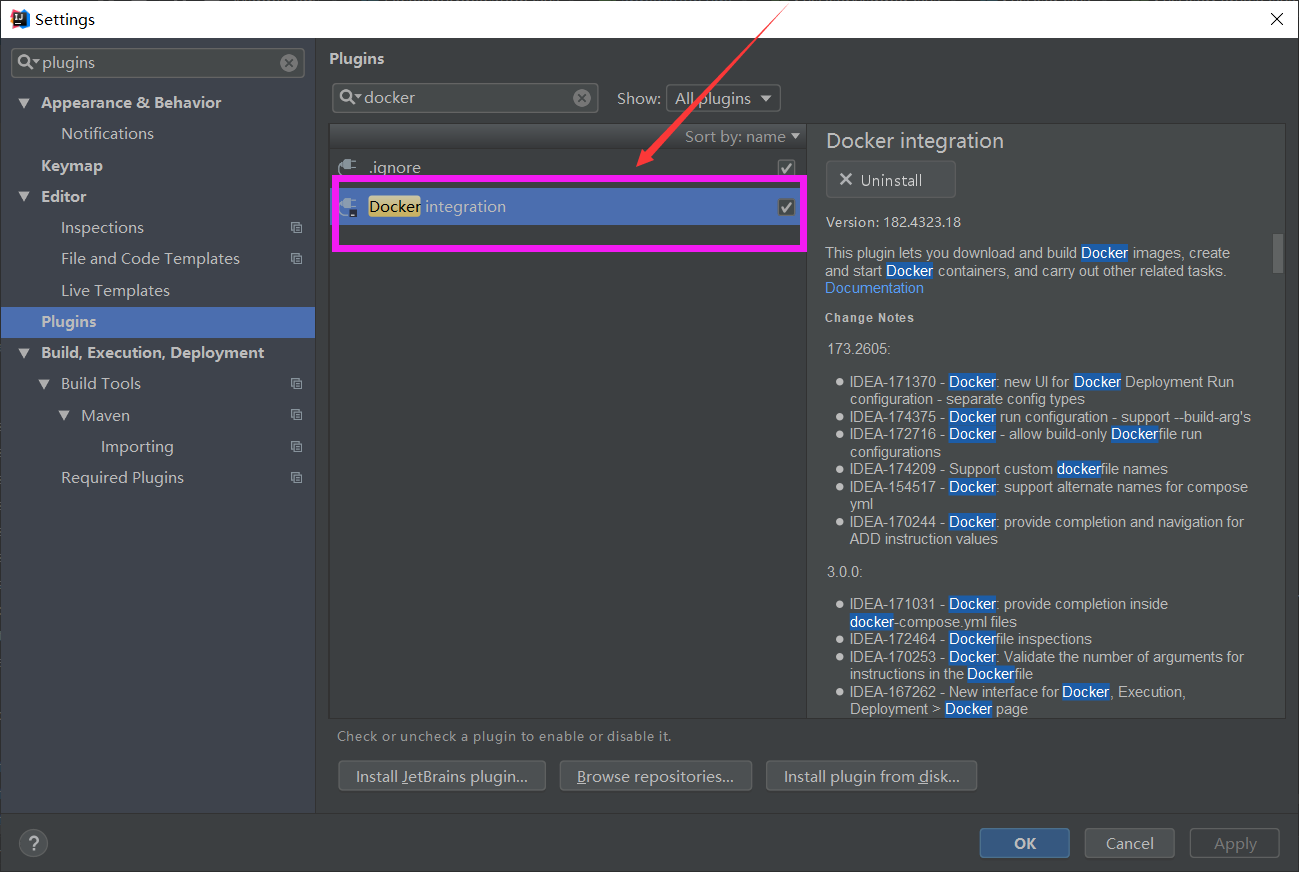
Task: Select the Live Templates settings page
Action: pyautogui.click(x=113, y=290)
